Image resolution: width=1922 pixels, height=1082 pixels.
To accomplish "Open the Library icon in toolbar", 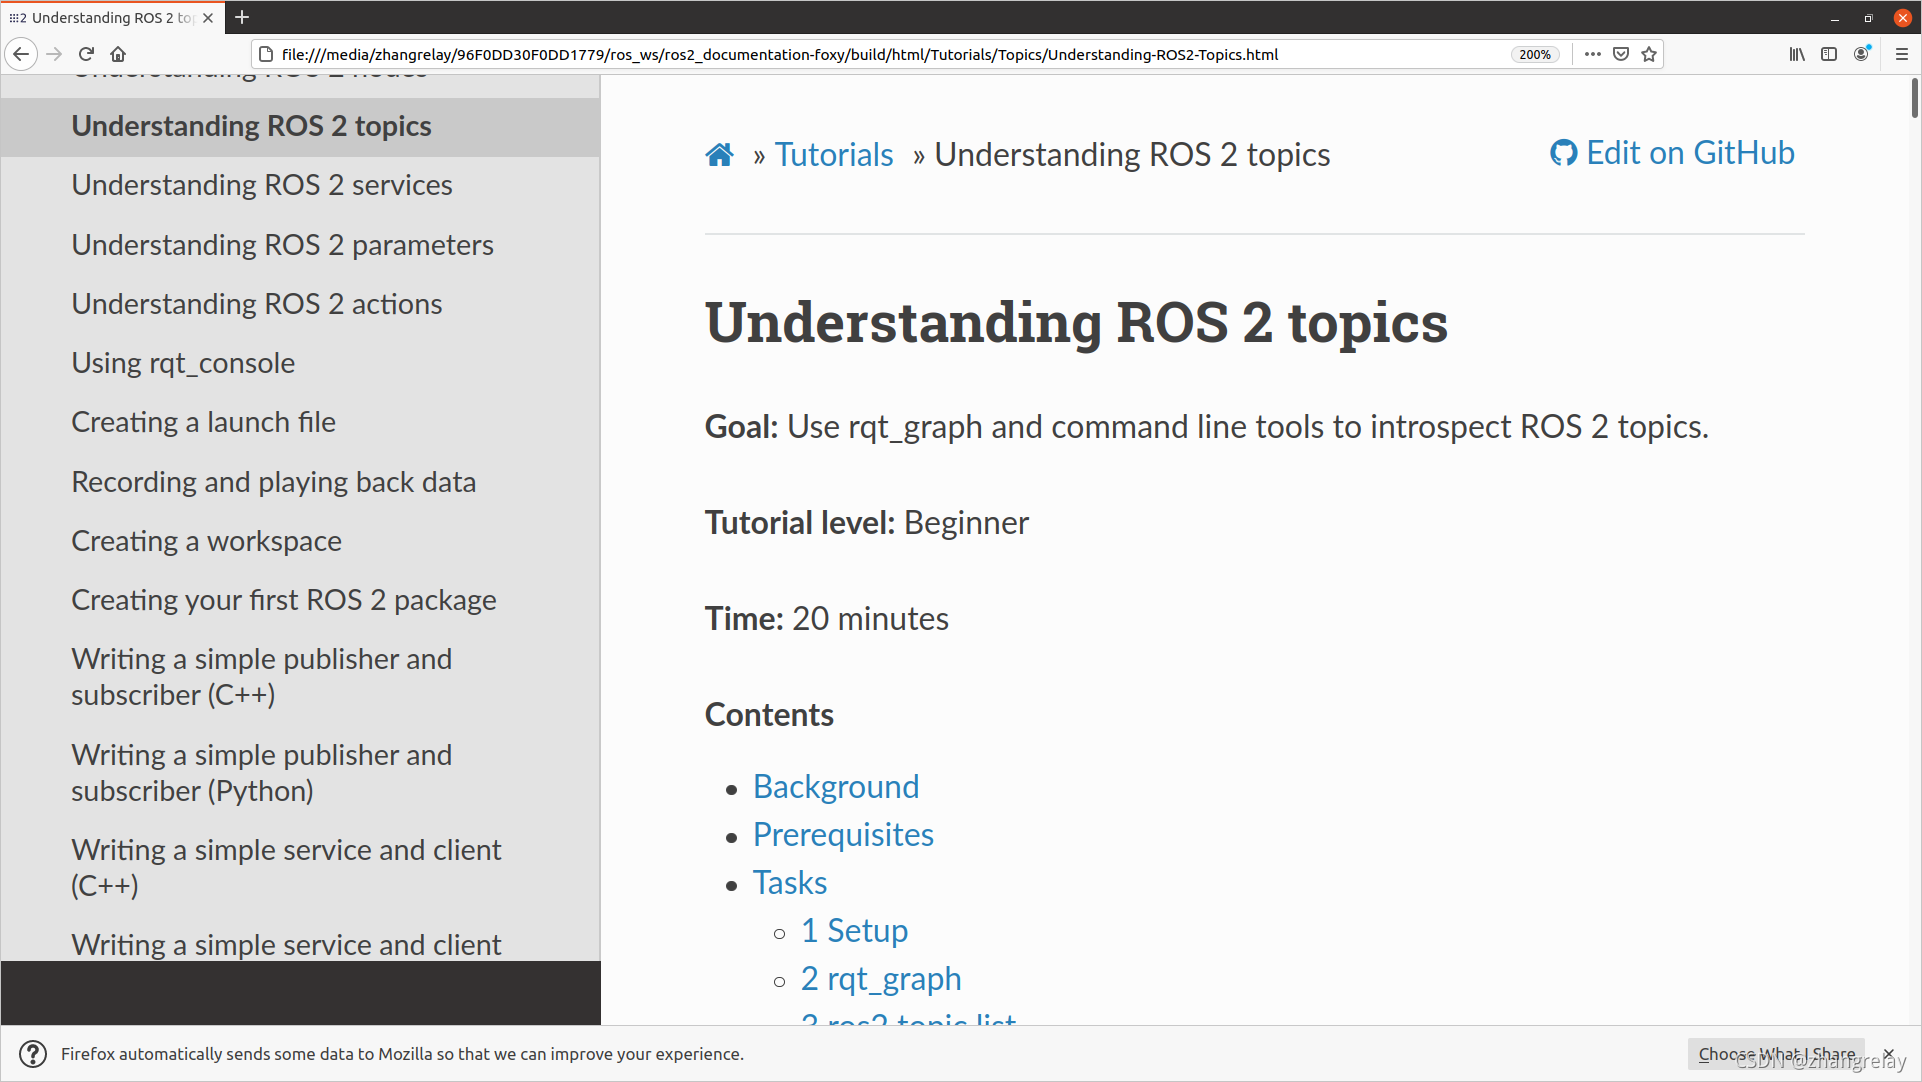I will 1797,54.
